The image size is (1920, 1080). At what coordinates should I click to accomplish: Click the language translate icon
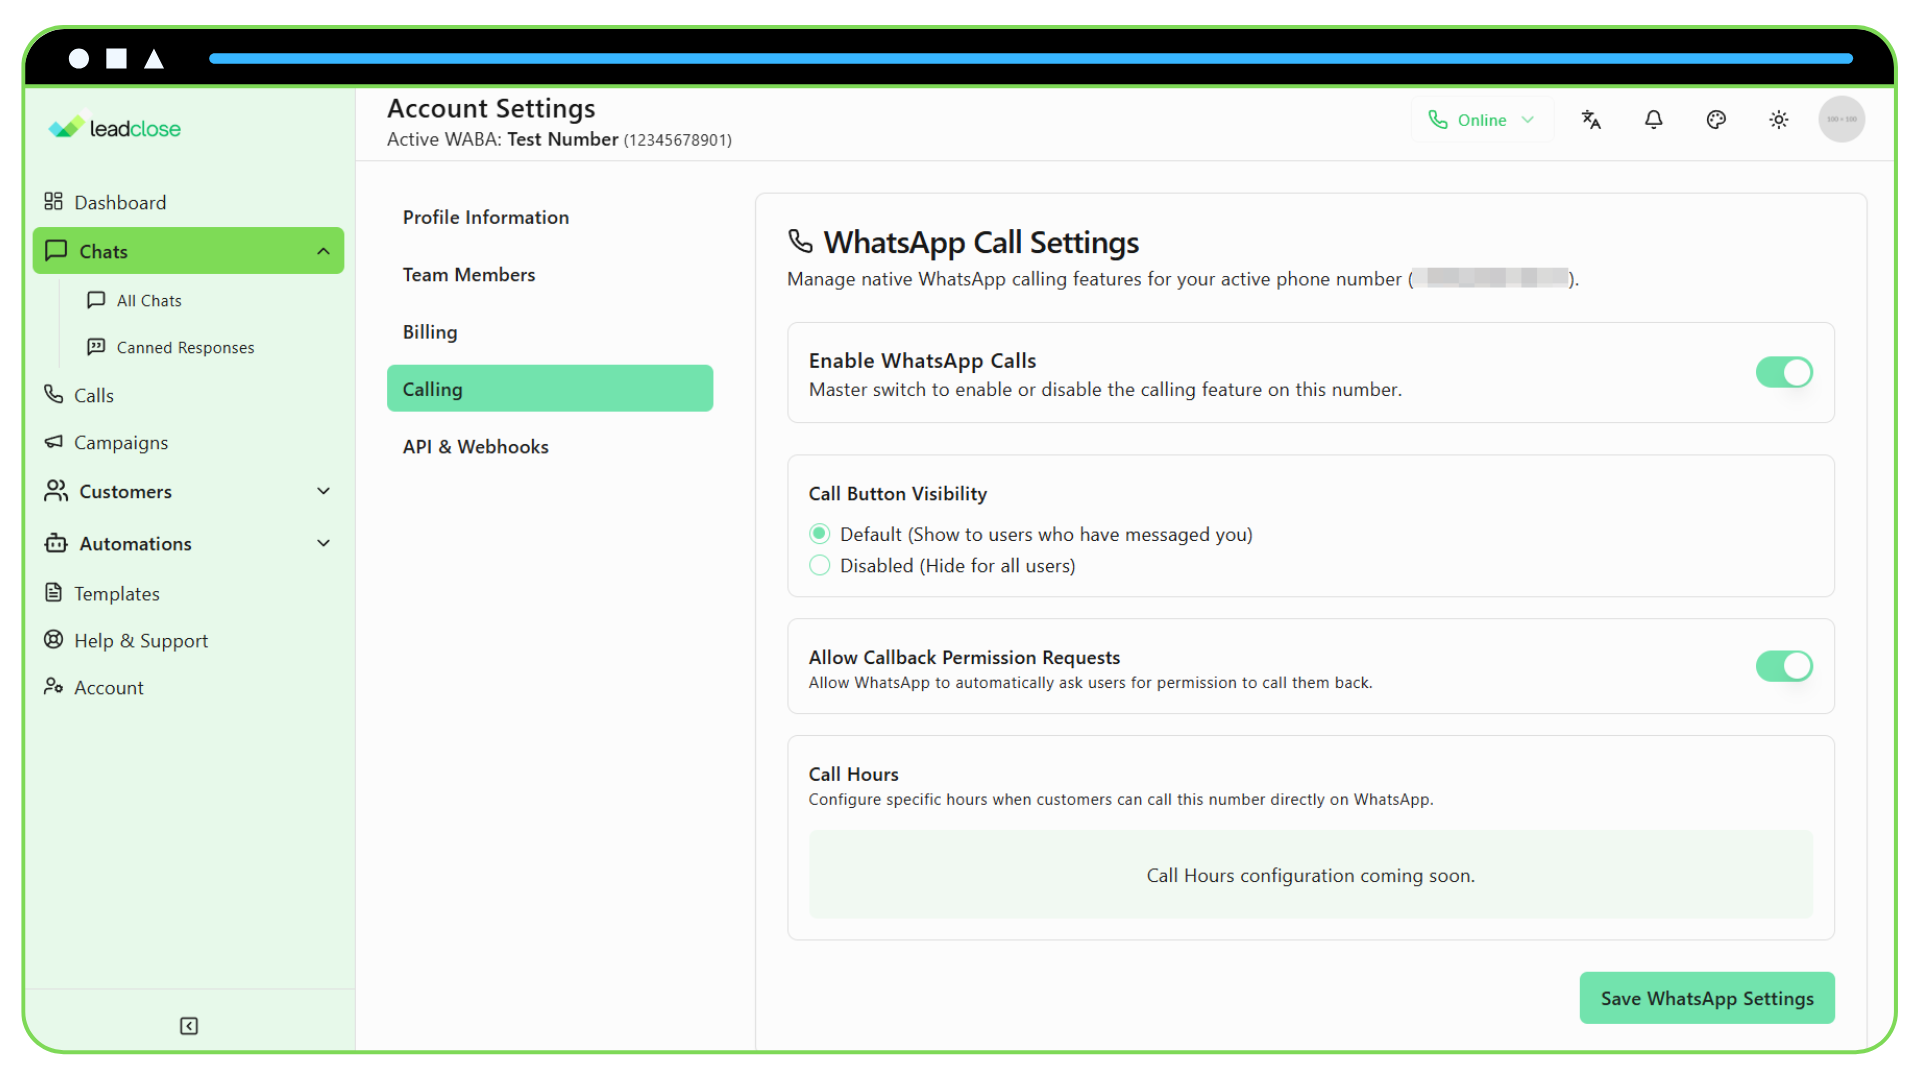coord(1591,120)
